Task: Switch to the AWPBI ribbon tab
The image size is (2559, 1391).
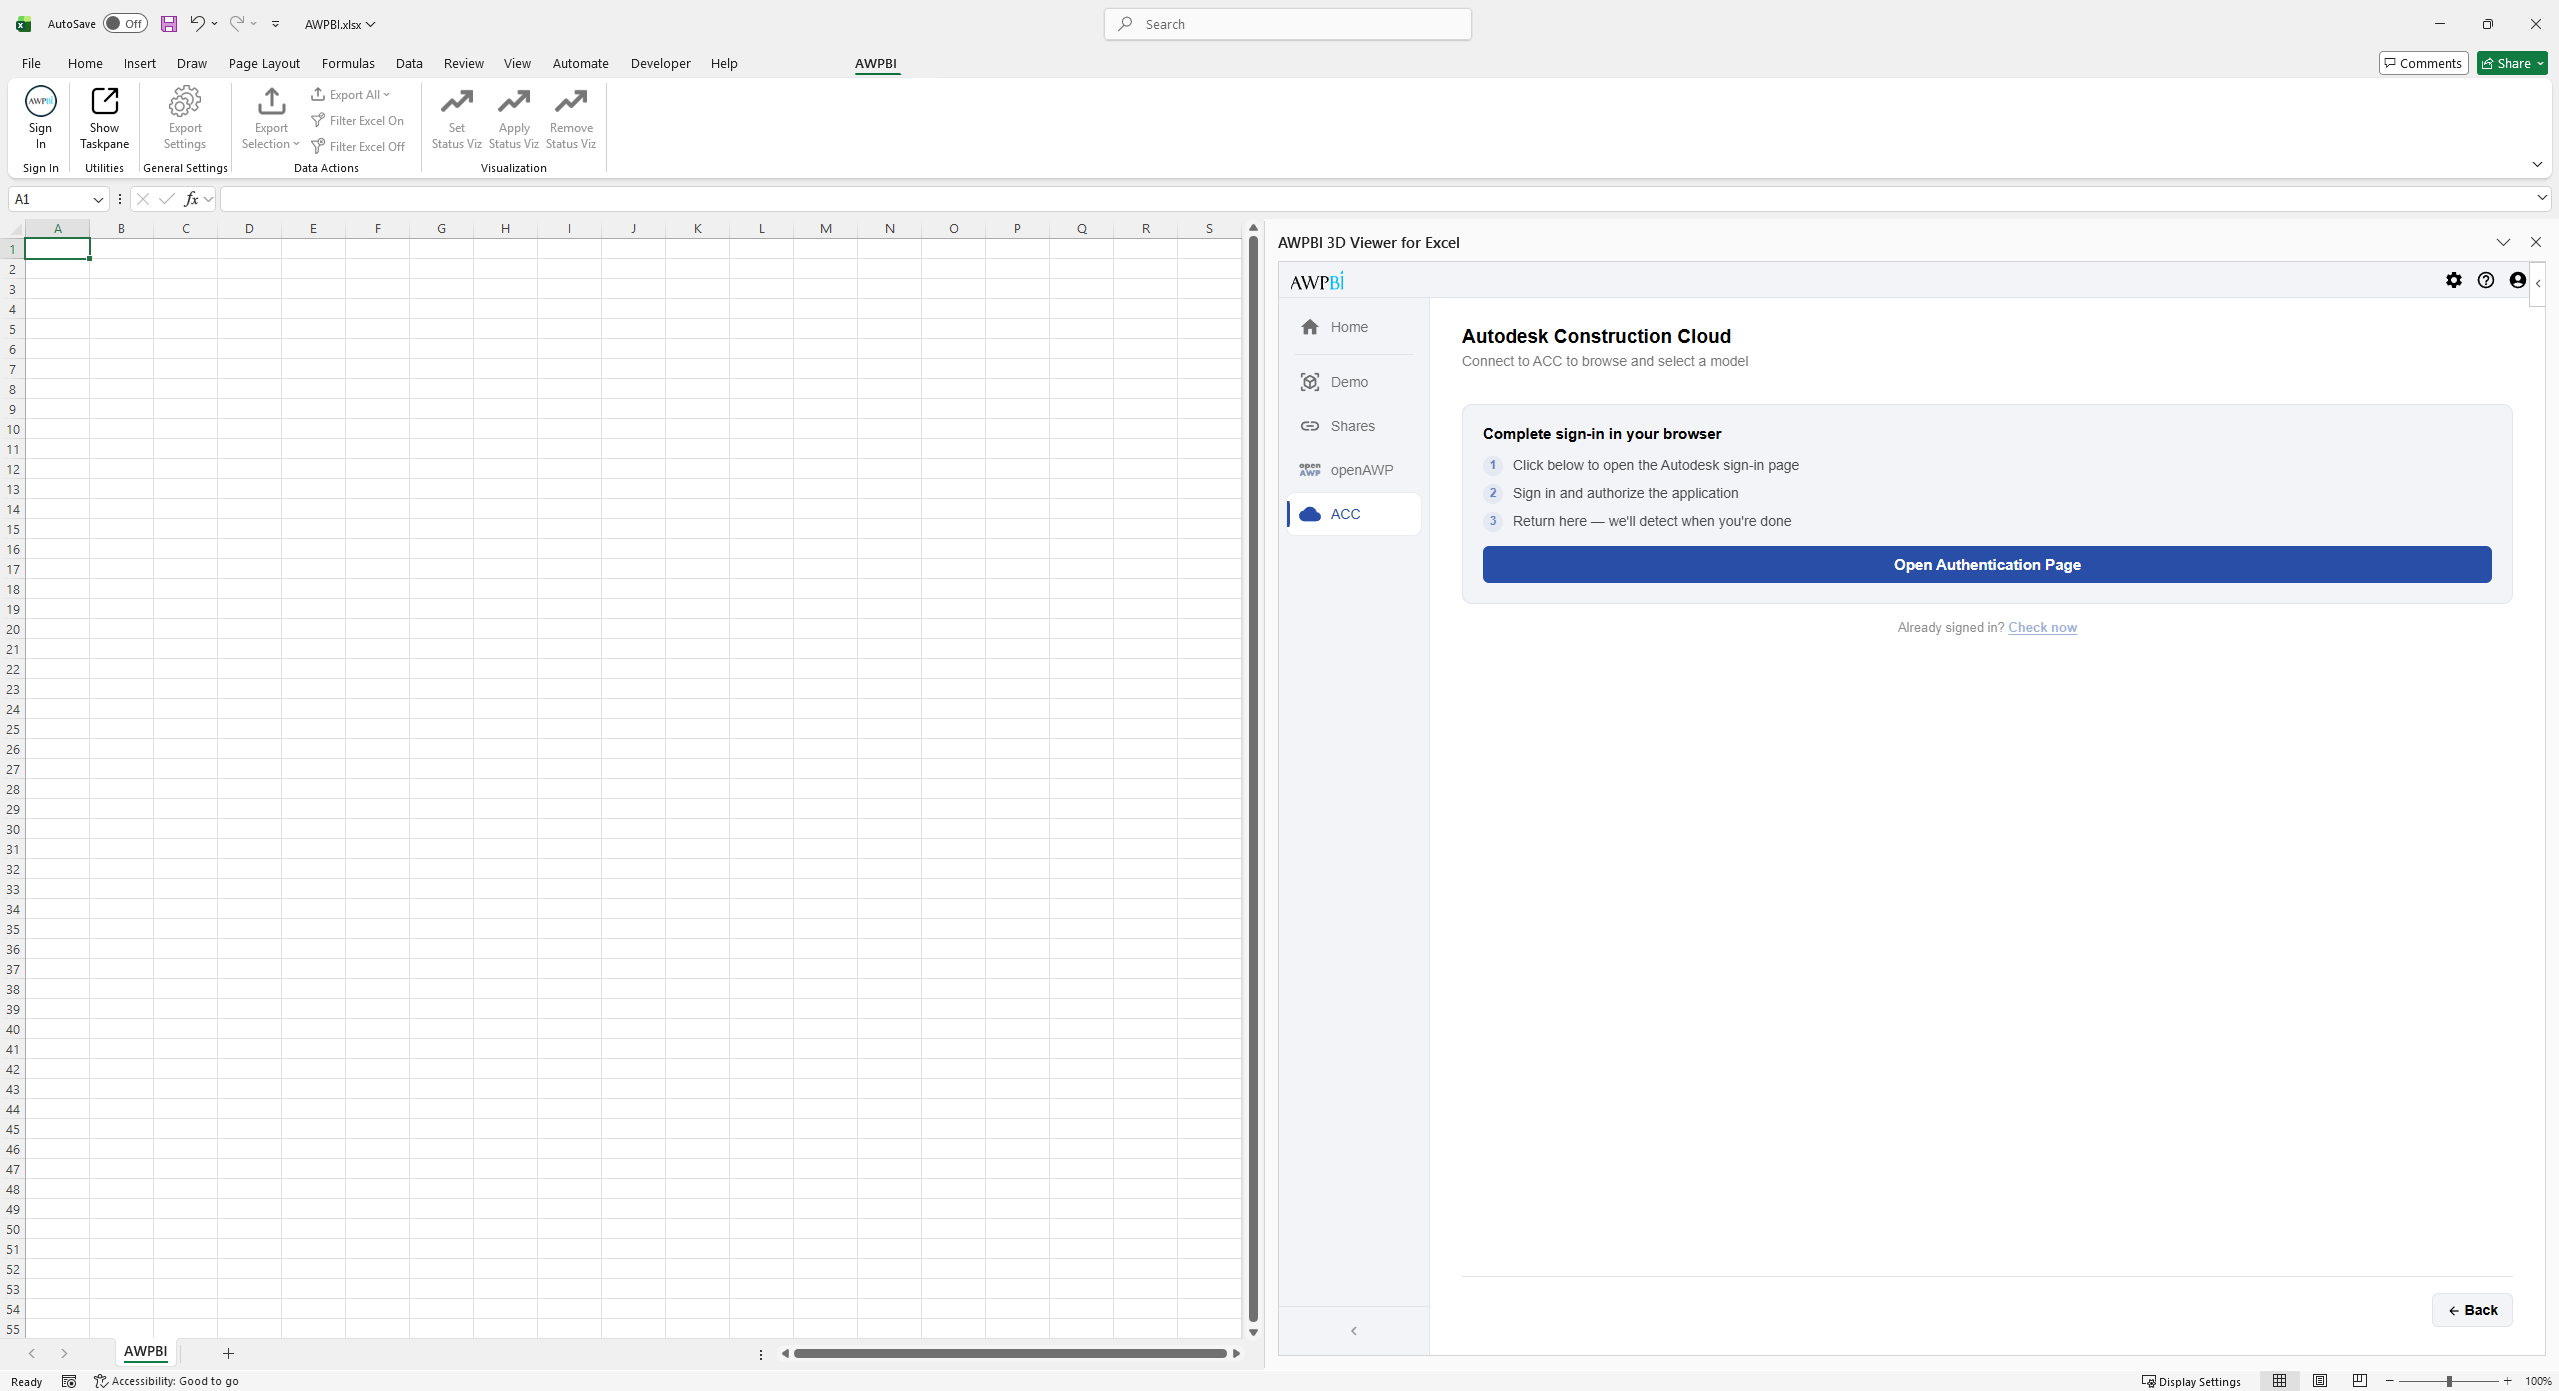Action: [876, 63]
